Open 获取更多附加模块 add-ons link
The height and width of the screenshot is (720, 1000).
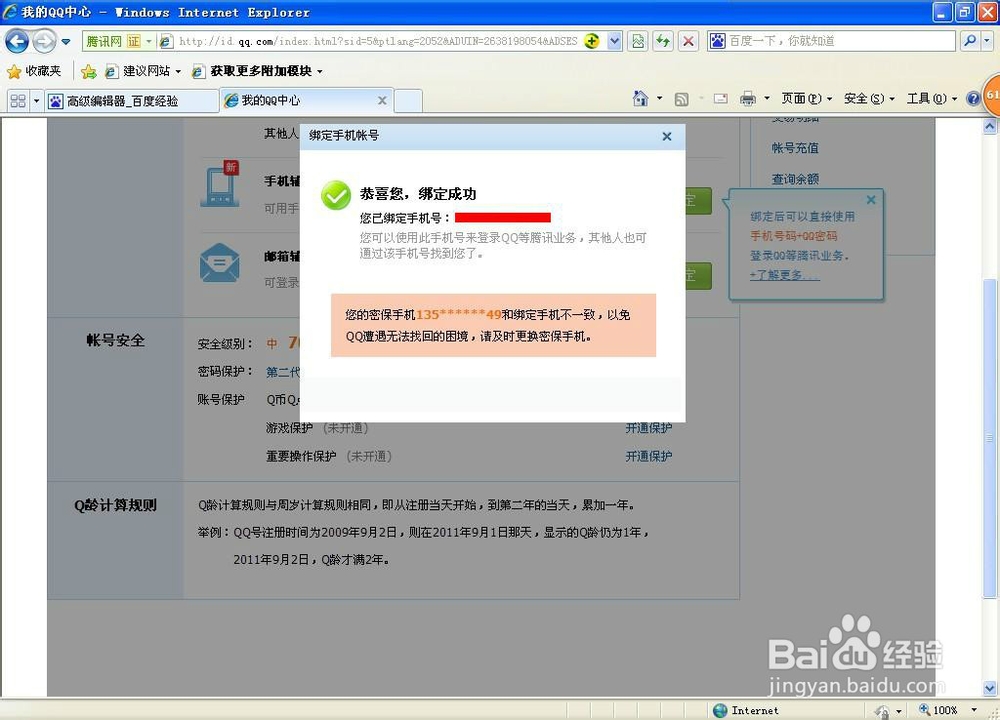[257, 71]
